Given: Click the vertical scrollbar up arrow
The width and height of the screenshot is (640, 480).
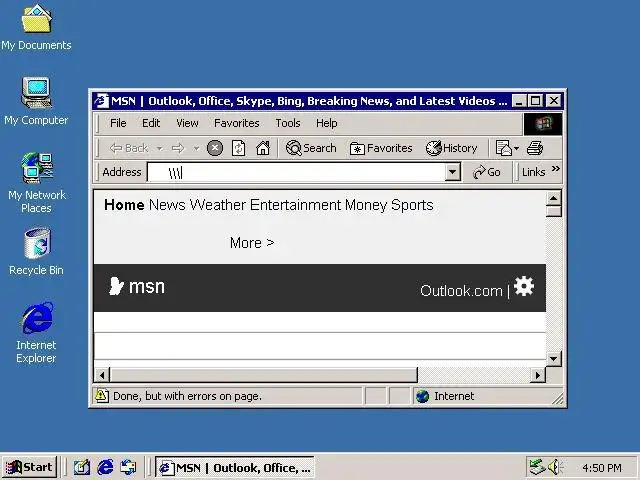Looking at the screenshot, I should click(553, 199).
